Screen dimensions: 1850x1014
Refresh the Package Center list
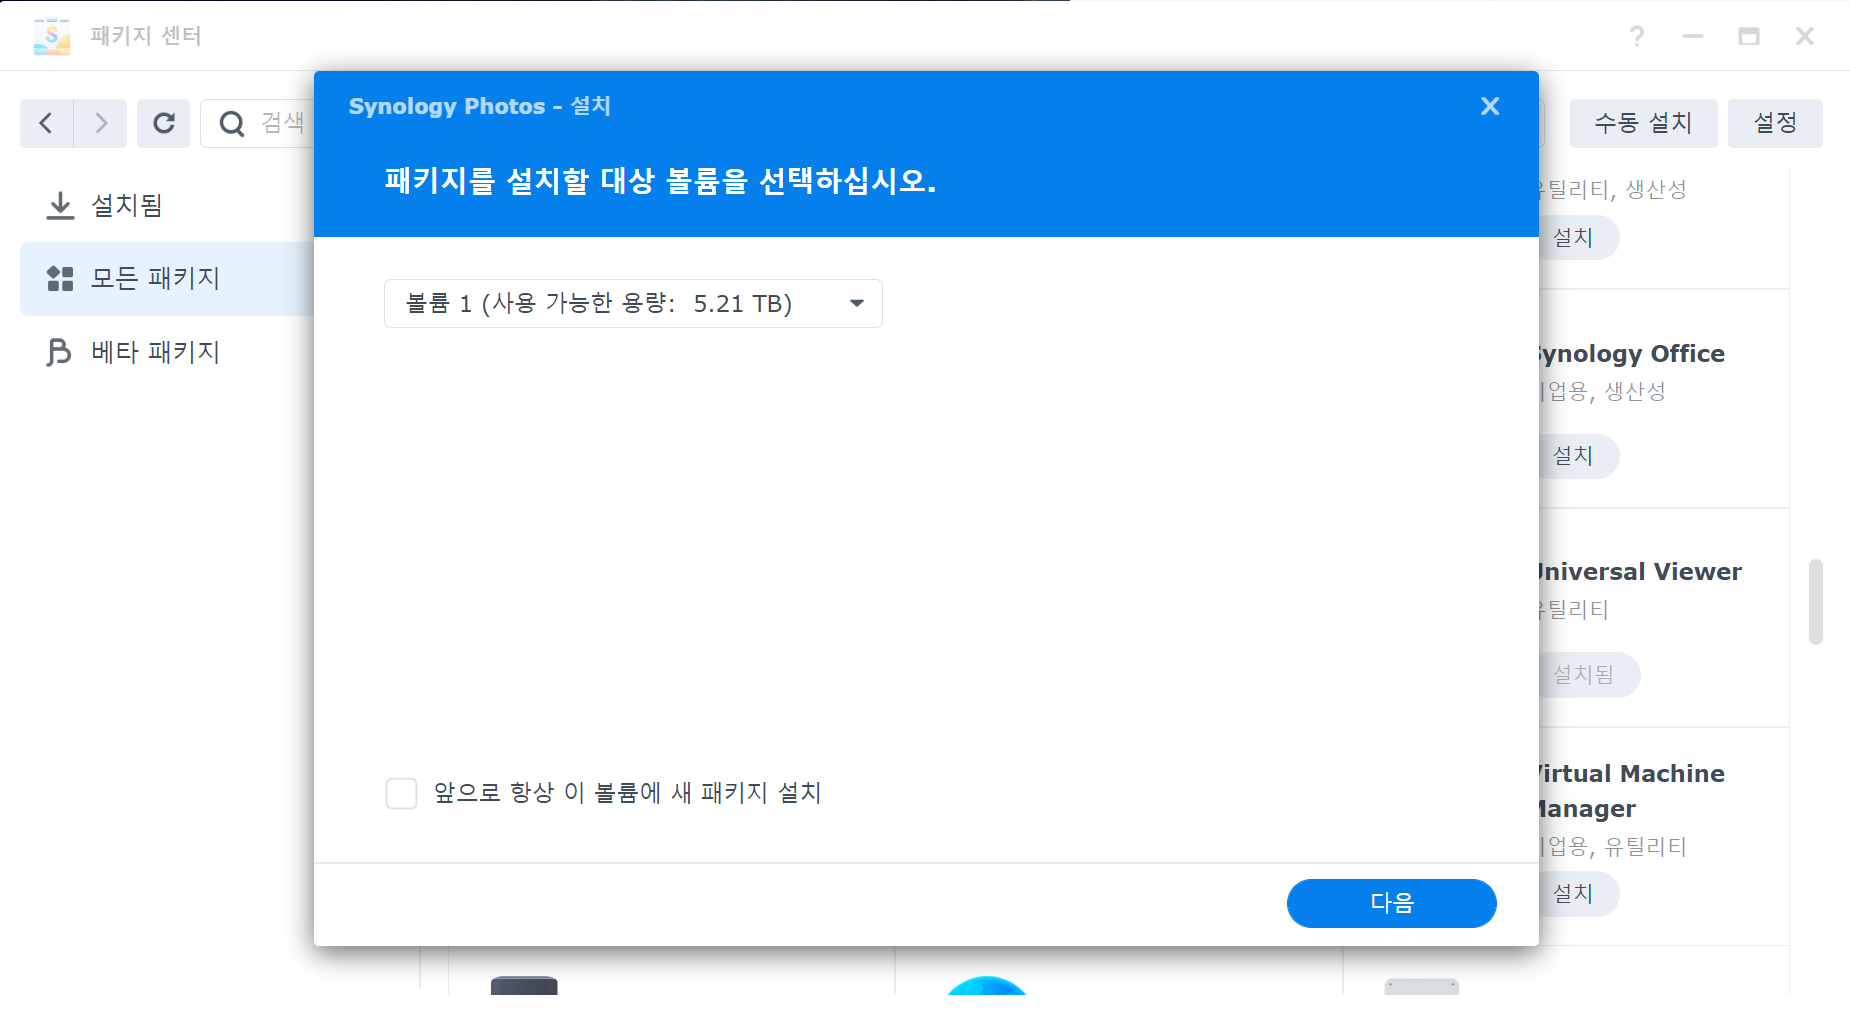163,123
